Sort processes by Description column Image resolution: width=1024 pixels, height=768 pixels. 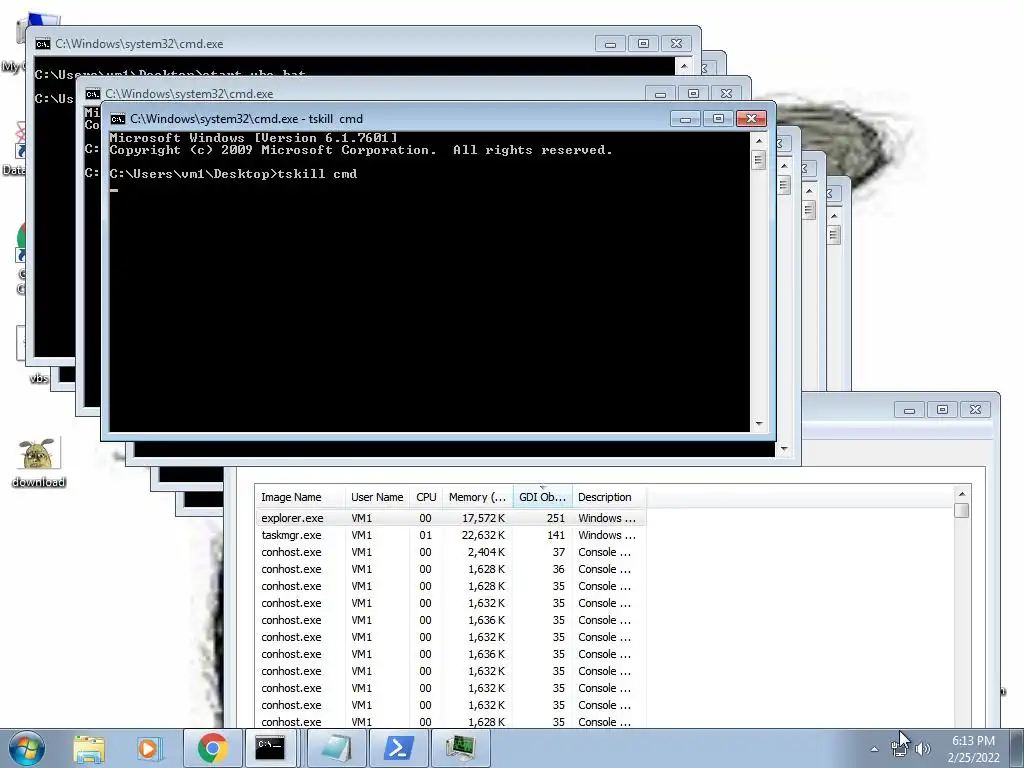click(609, 497)
